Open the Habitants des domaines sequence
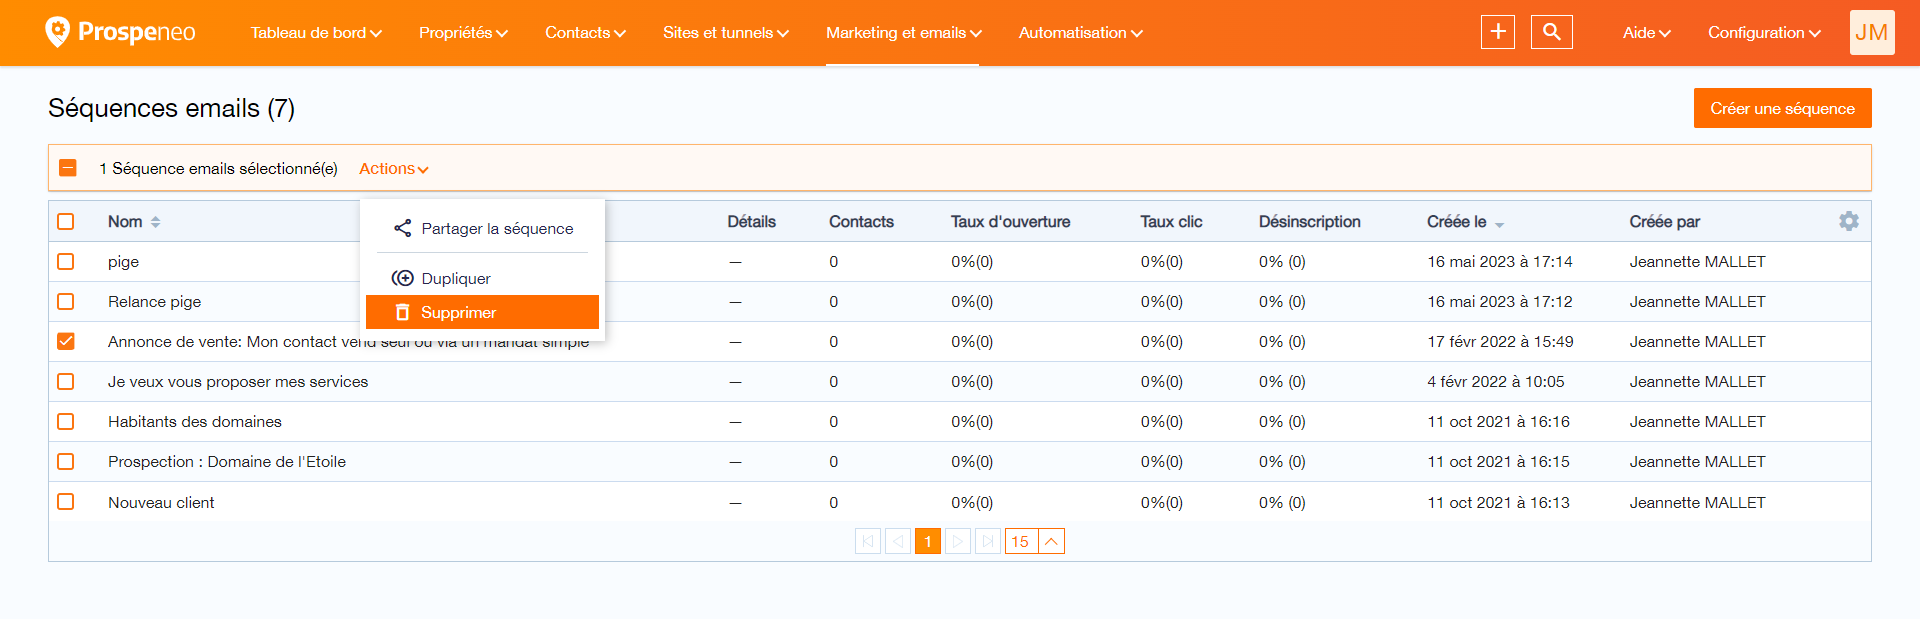This screenshot has width=1920, height=619. [195, 421]
